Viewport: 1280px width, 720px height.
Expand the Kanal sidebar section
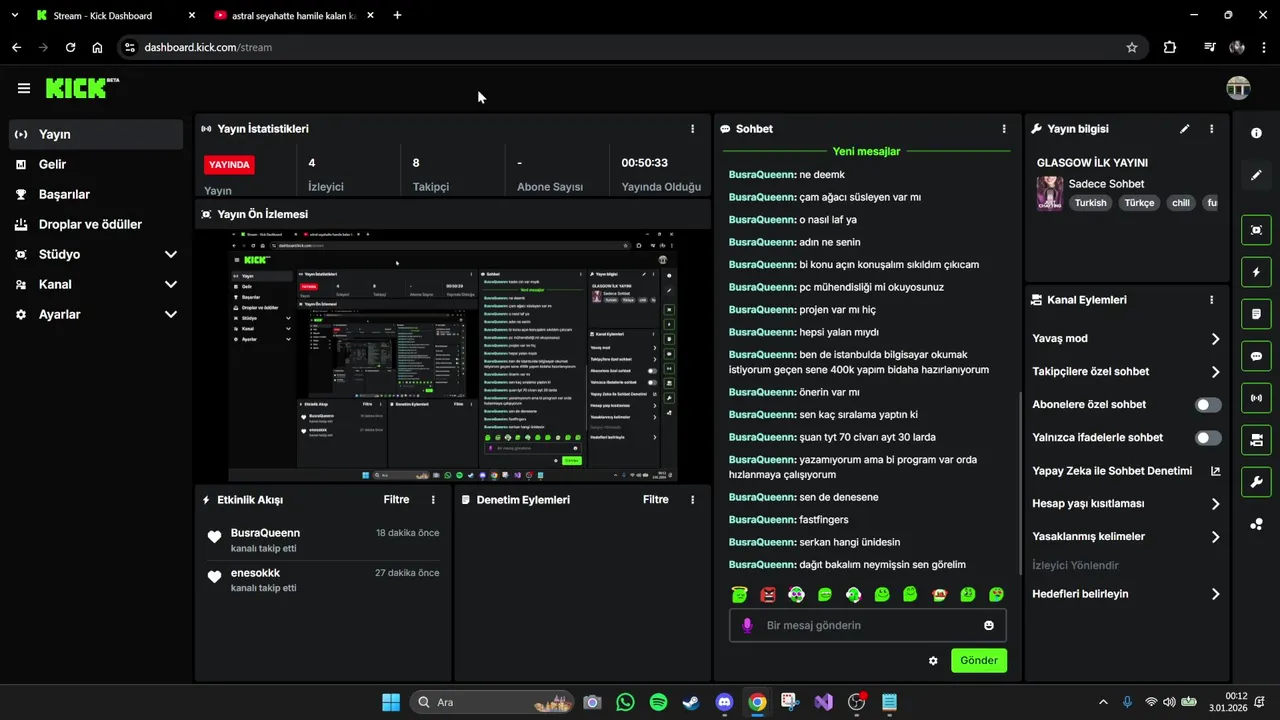(x=170, y=285)
